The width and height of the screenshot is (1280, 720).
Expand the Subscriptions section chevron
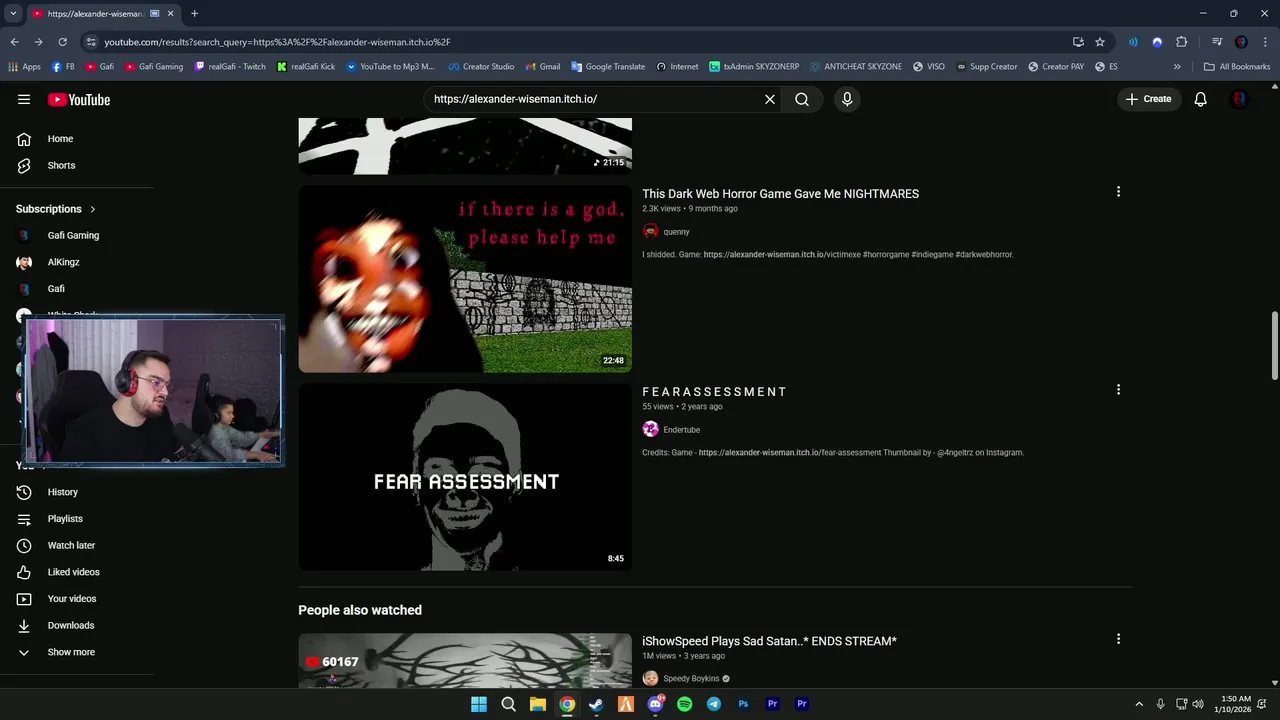93,209
